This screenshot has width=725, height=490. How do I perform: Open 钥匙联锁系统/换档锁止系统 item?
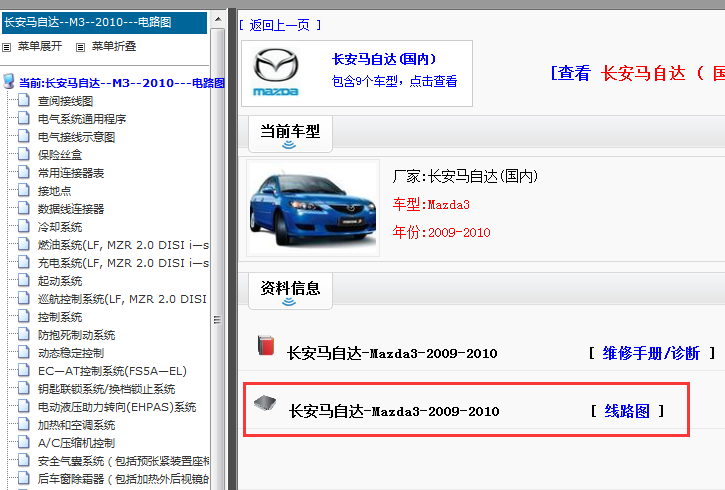click(107, 389)
